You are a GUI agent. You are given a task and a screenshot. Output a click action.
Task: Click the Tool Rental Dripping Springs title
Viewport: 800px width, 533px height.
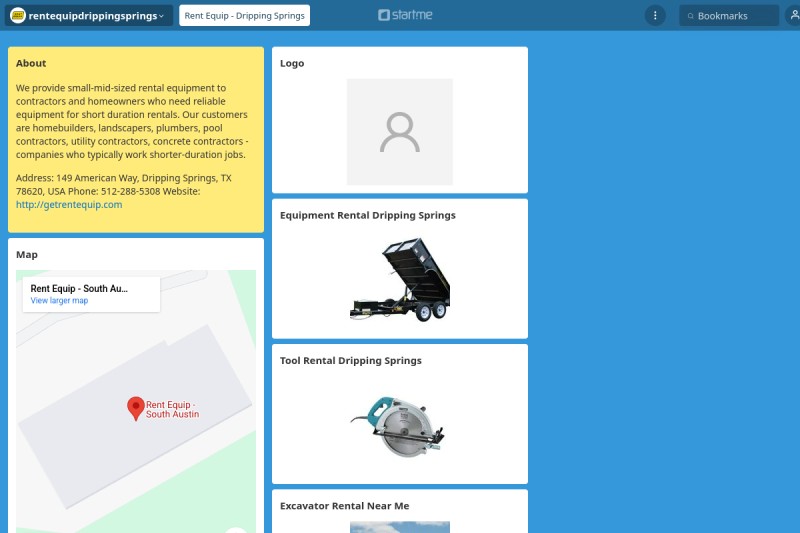click(351, 361)
